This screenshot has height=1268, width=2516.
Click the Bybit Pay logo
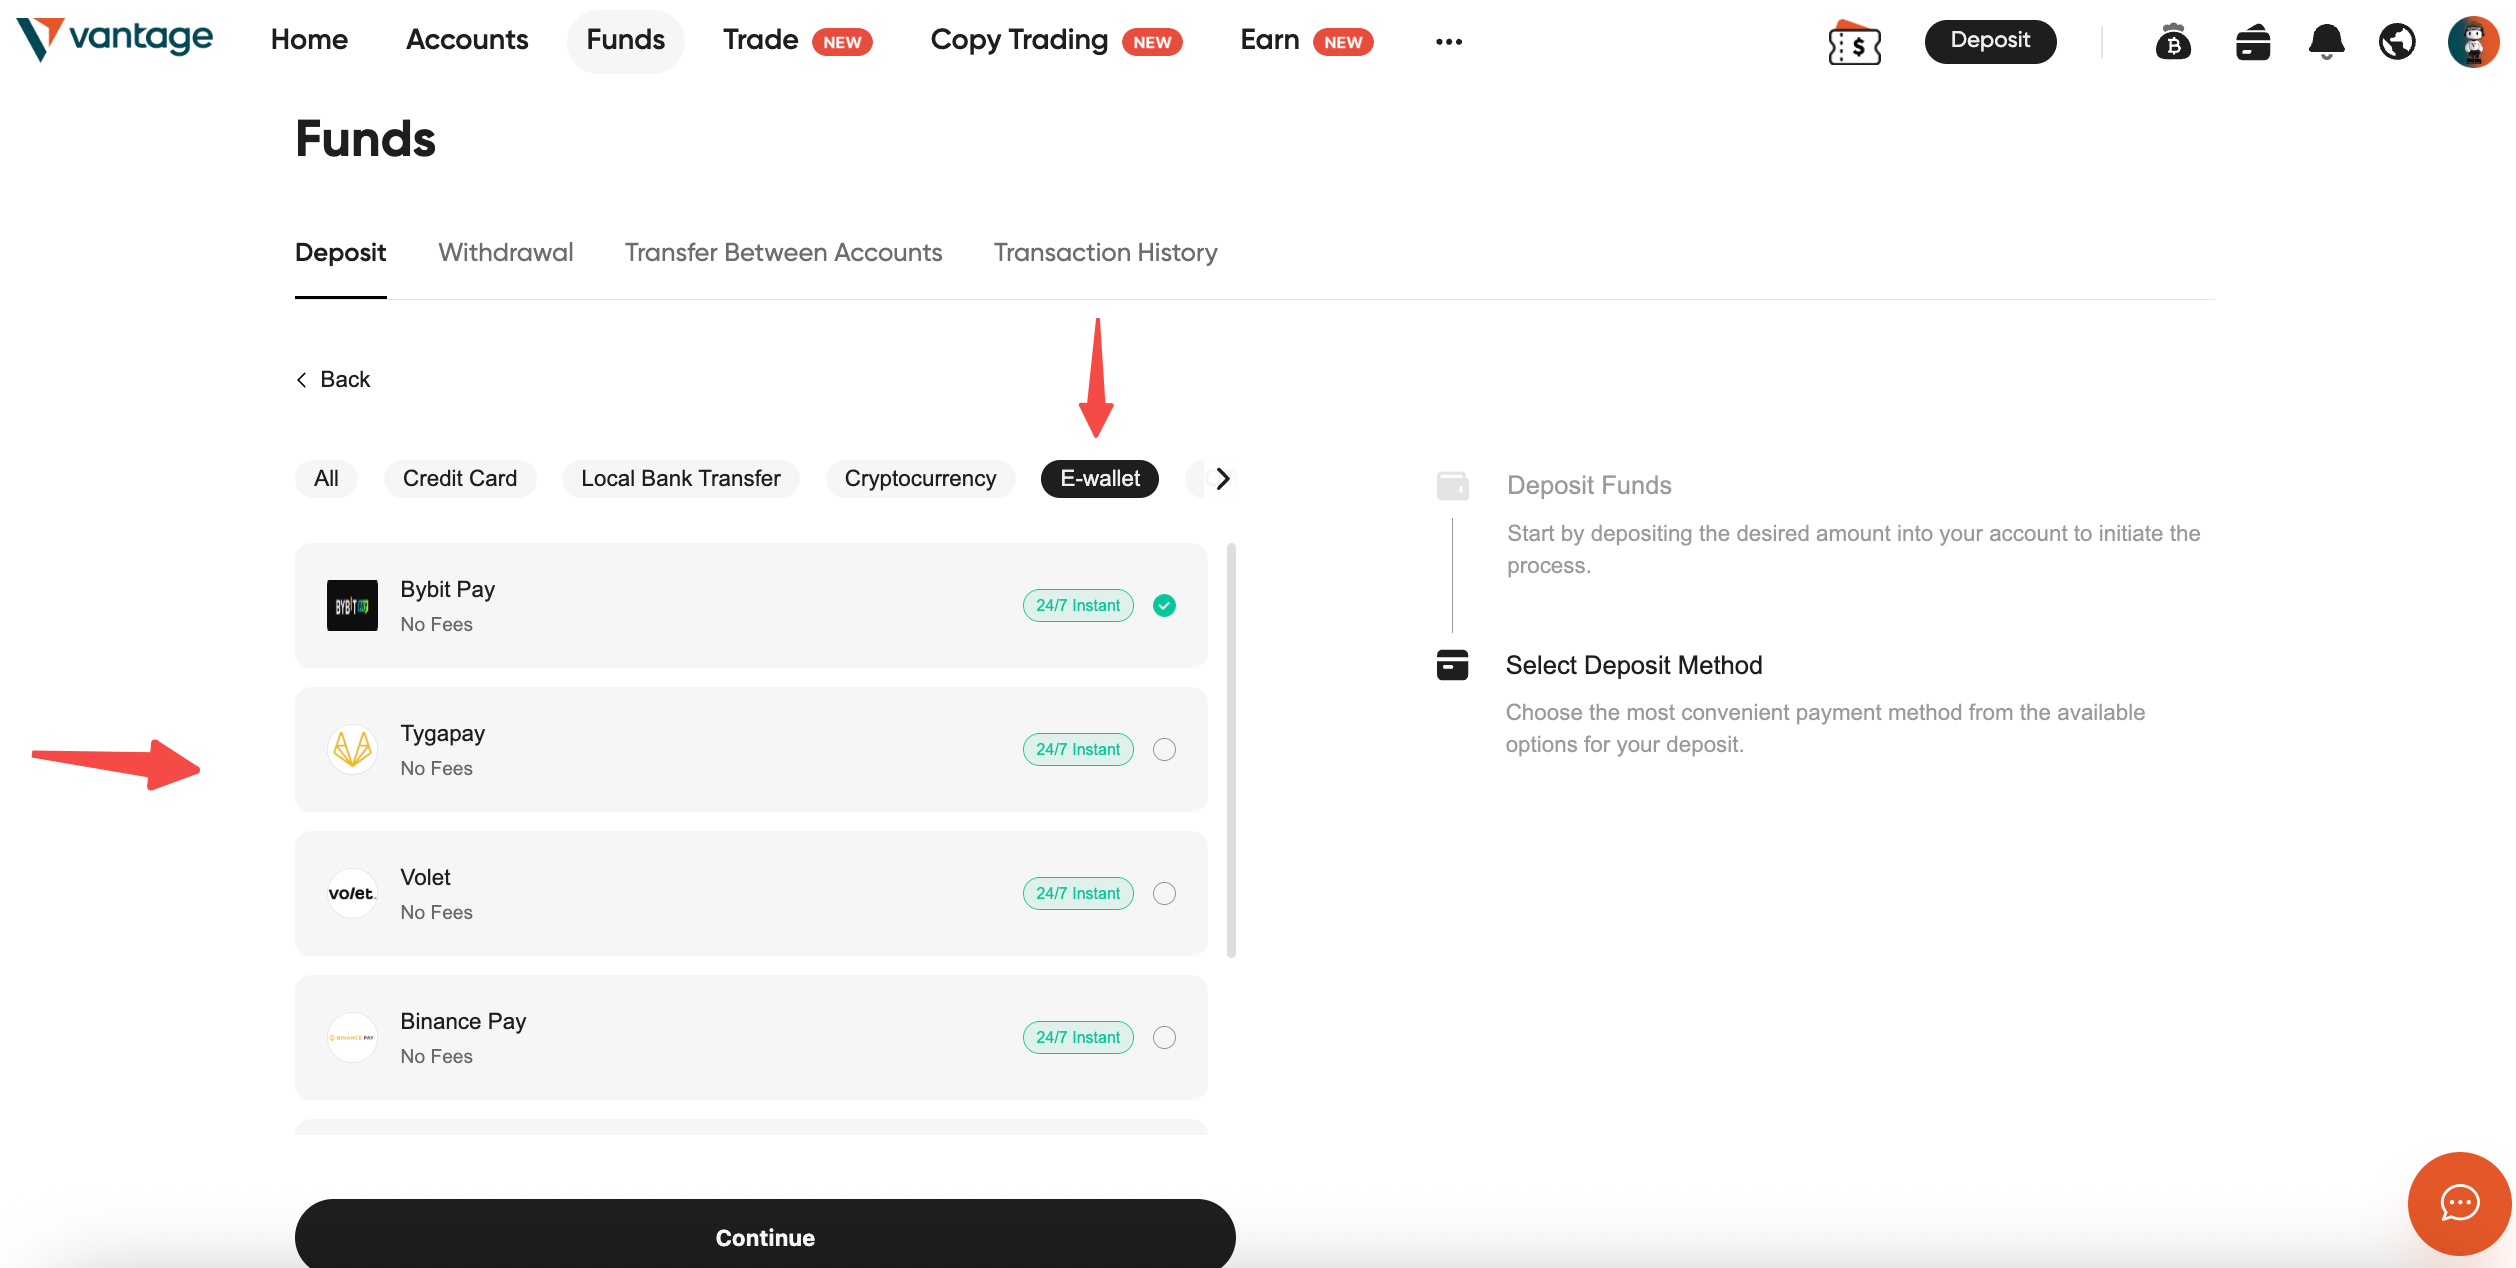tap(352, 605)
